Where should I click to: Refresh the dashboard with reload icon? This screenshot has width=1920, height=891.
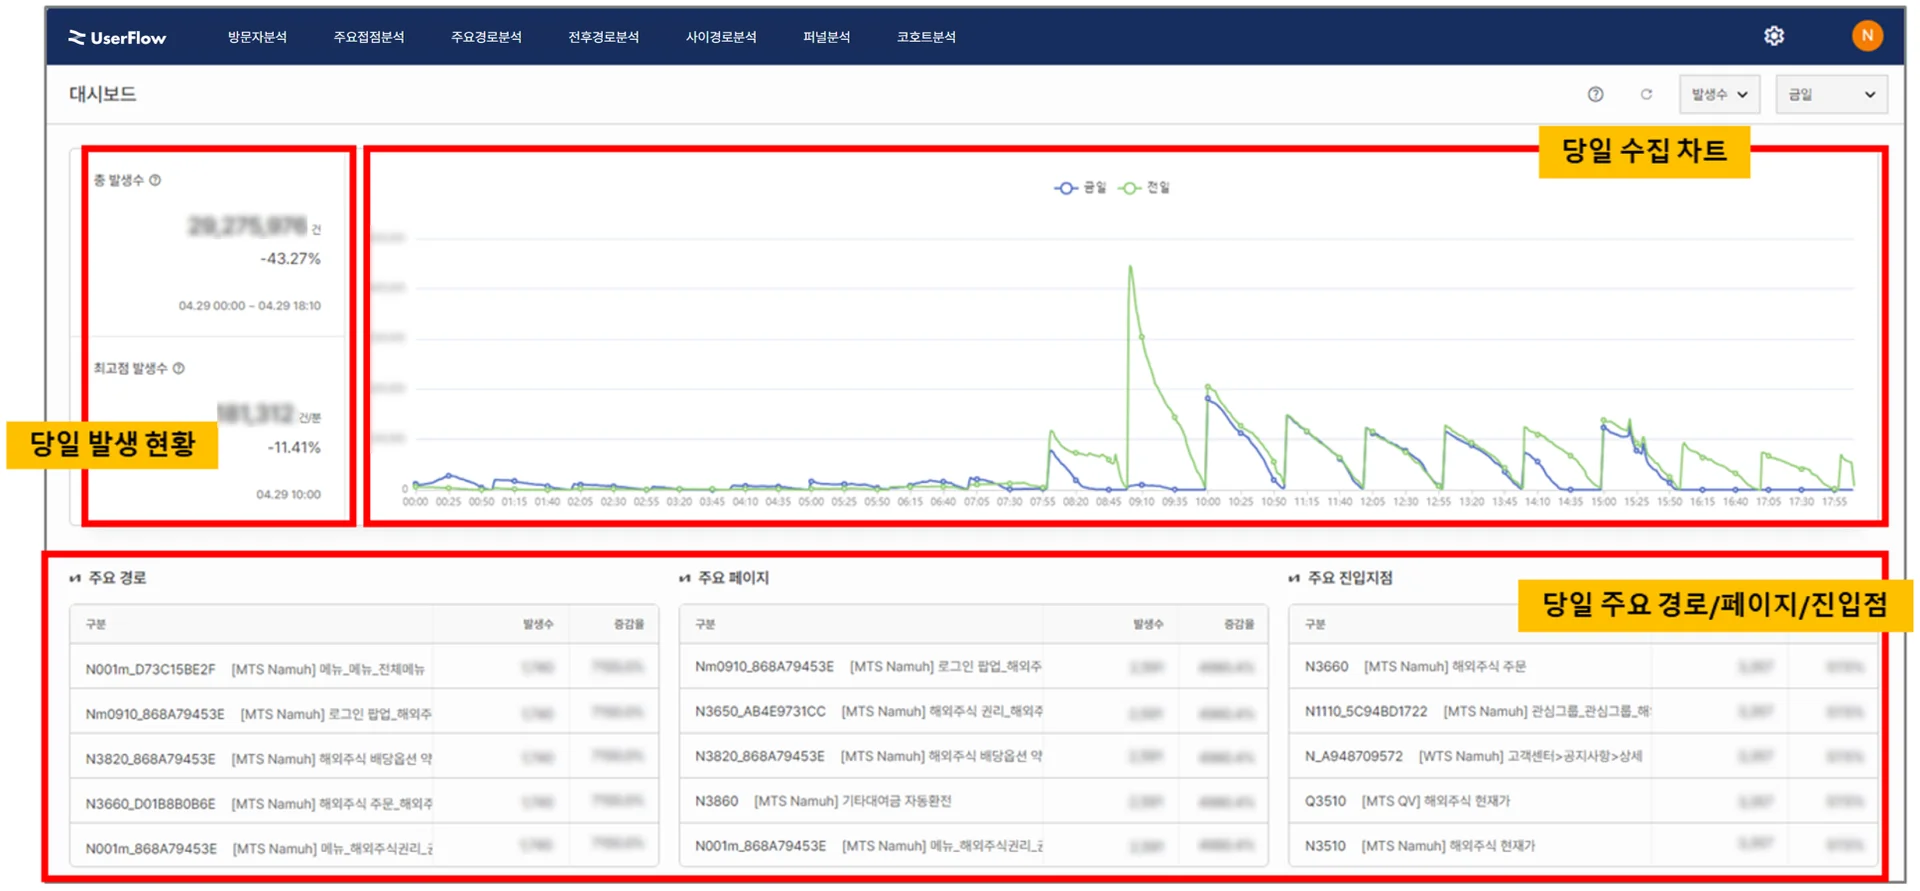point(1646,94)
